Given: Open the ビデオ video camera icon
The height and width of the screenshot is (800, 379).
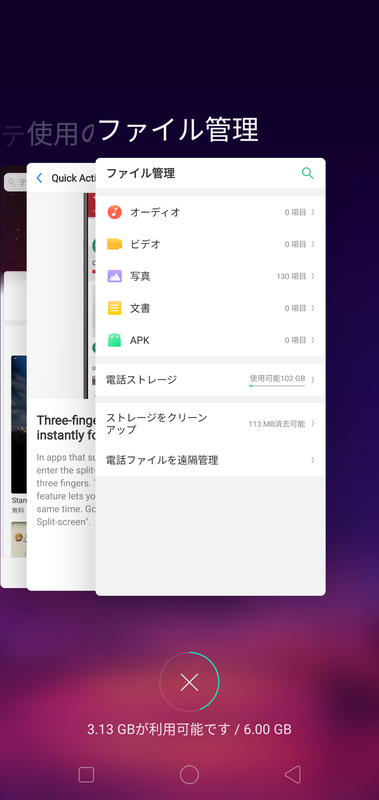Looking at the screenshot, I should [x=115, y=244].
